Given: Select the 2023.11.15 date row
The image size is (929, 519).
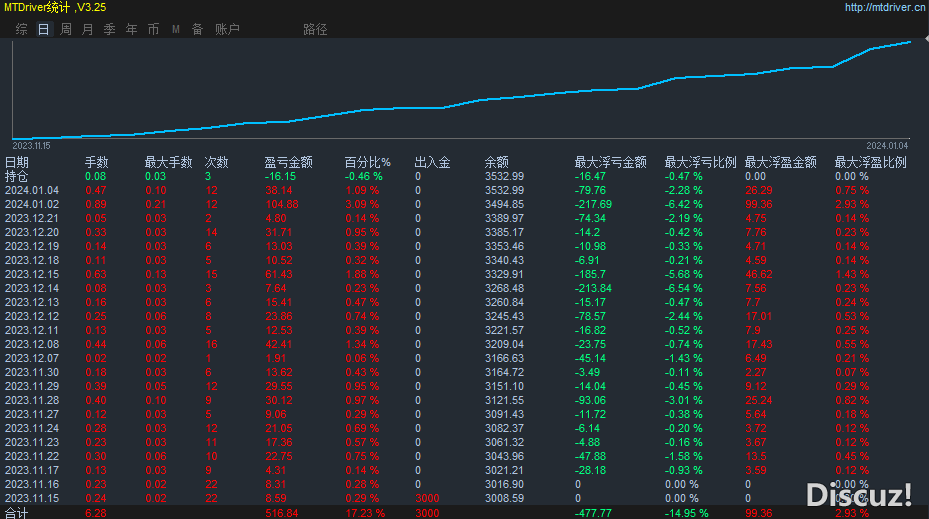Looking at the screenshot, I should click(464, 499).
